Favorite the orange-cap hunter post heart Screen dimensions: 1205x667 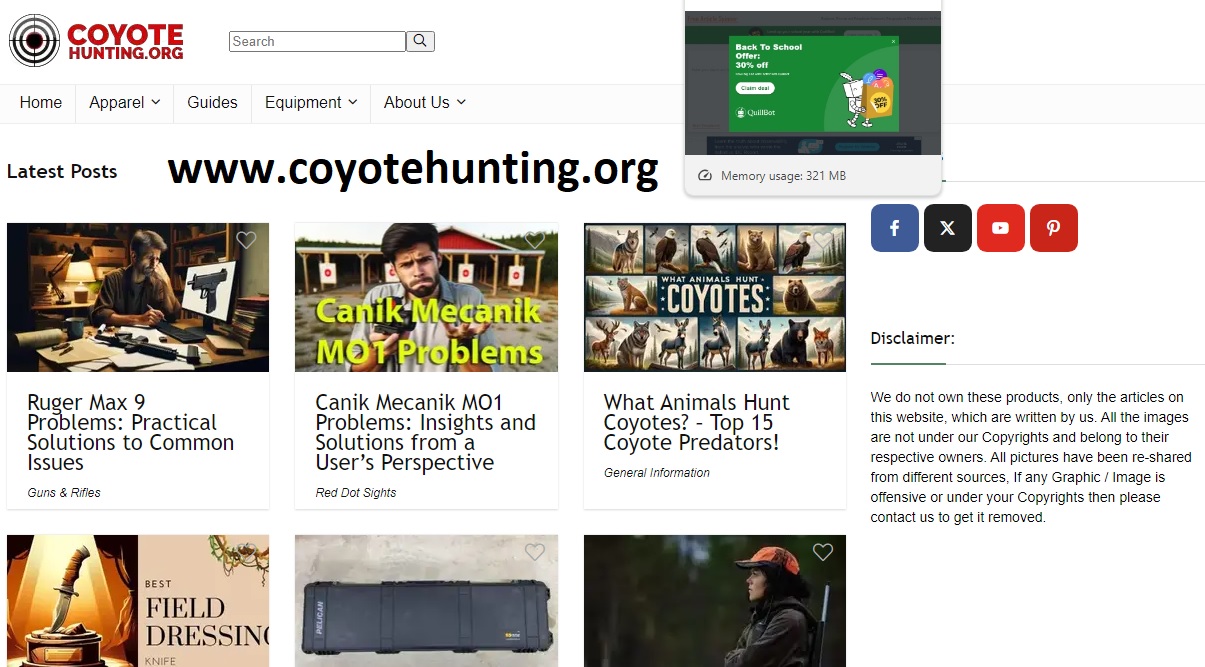click(x=823, y=552)
